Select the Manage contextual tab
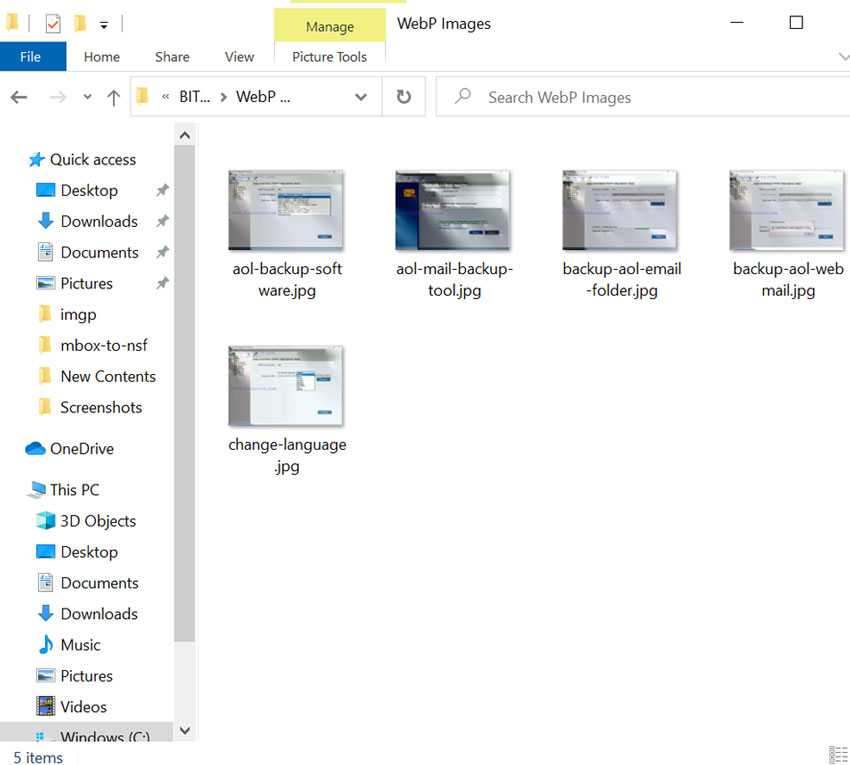This screenshot has height=765, width=850. tap(330, 26)
